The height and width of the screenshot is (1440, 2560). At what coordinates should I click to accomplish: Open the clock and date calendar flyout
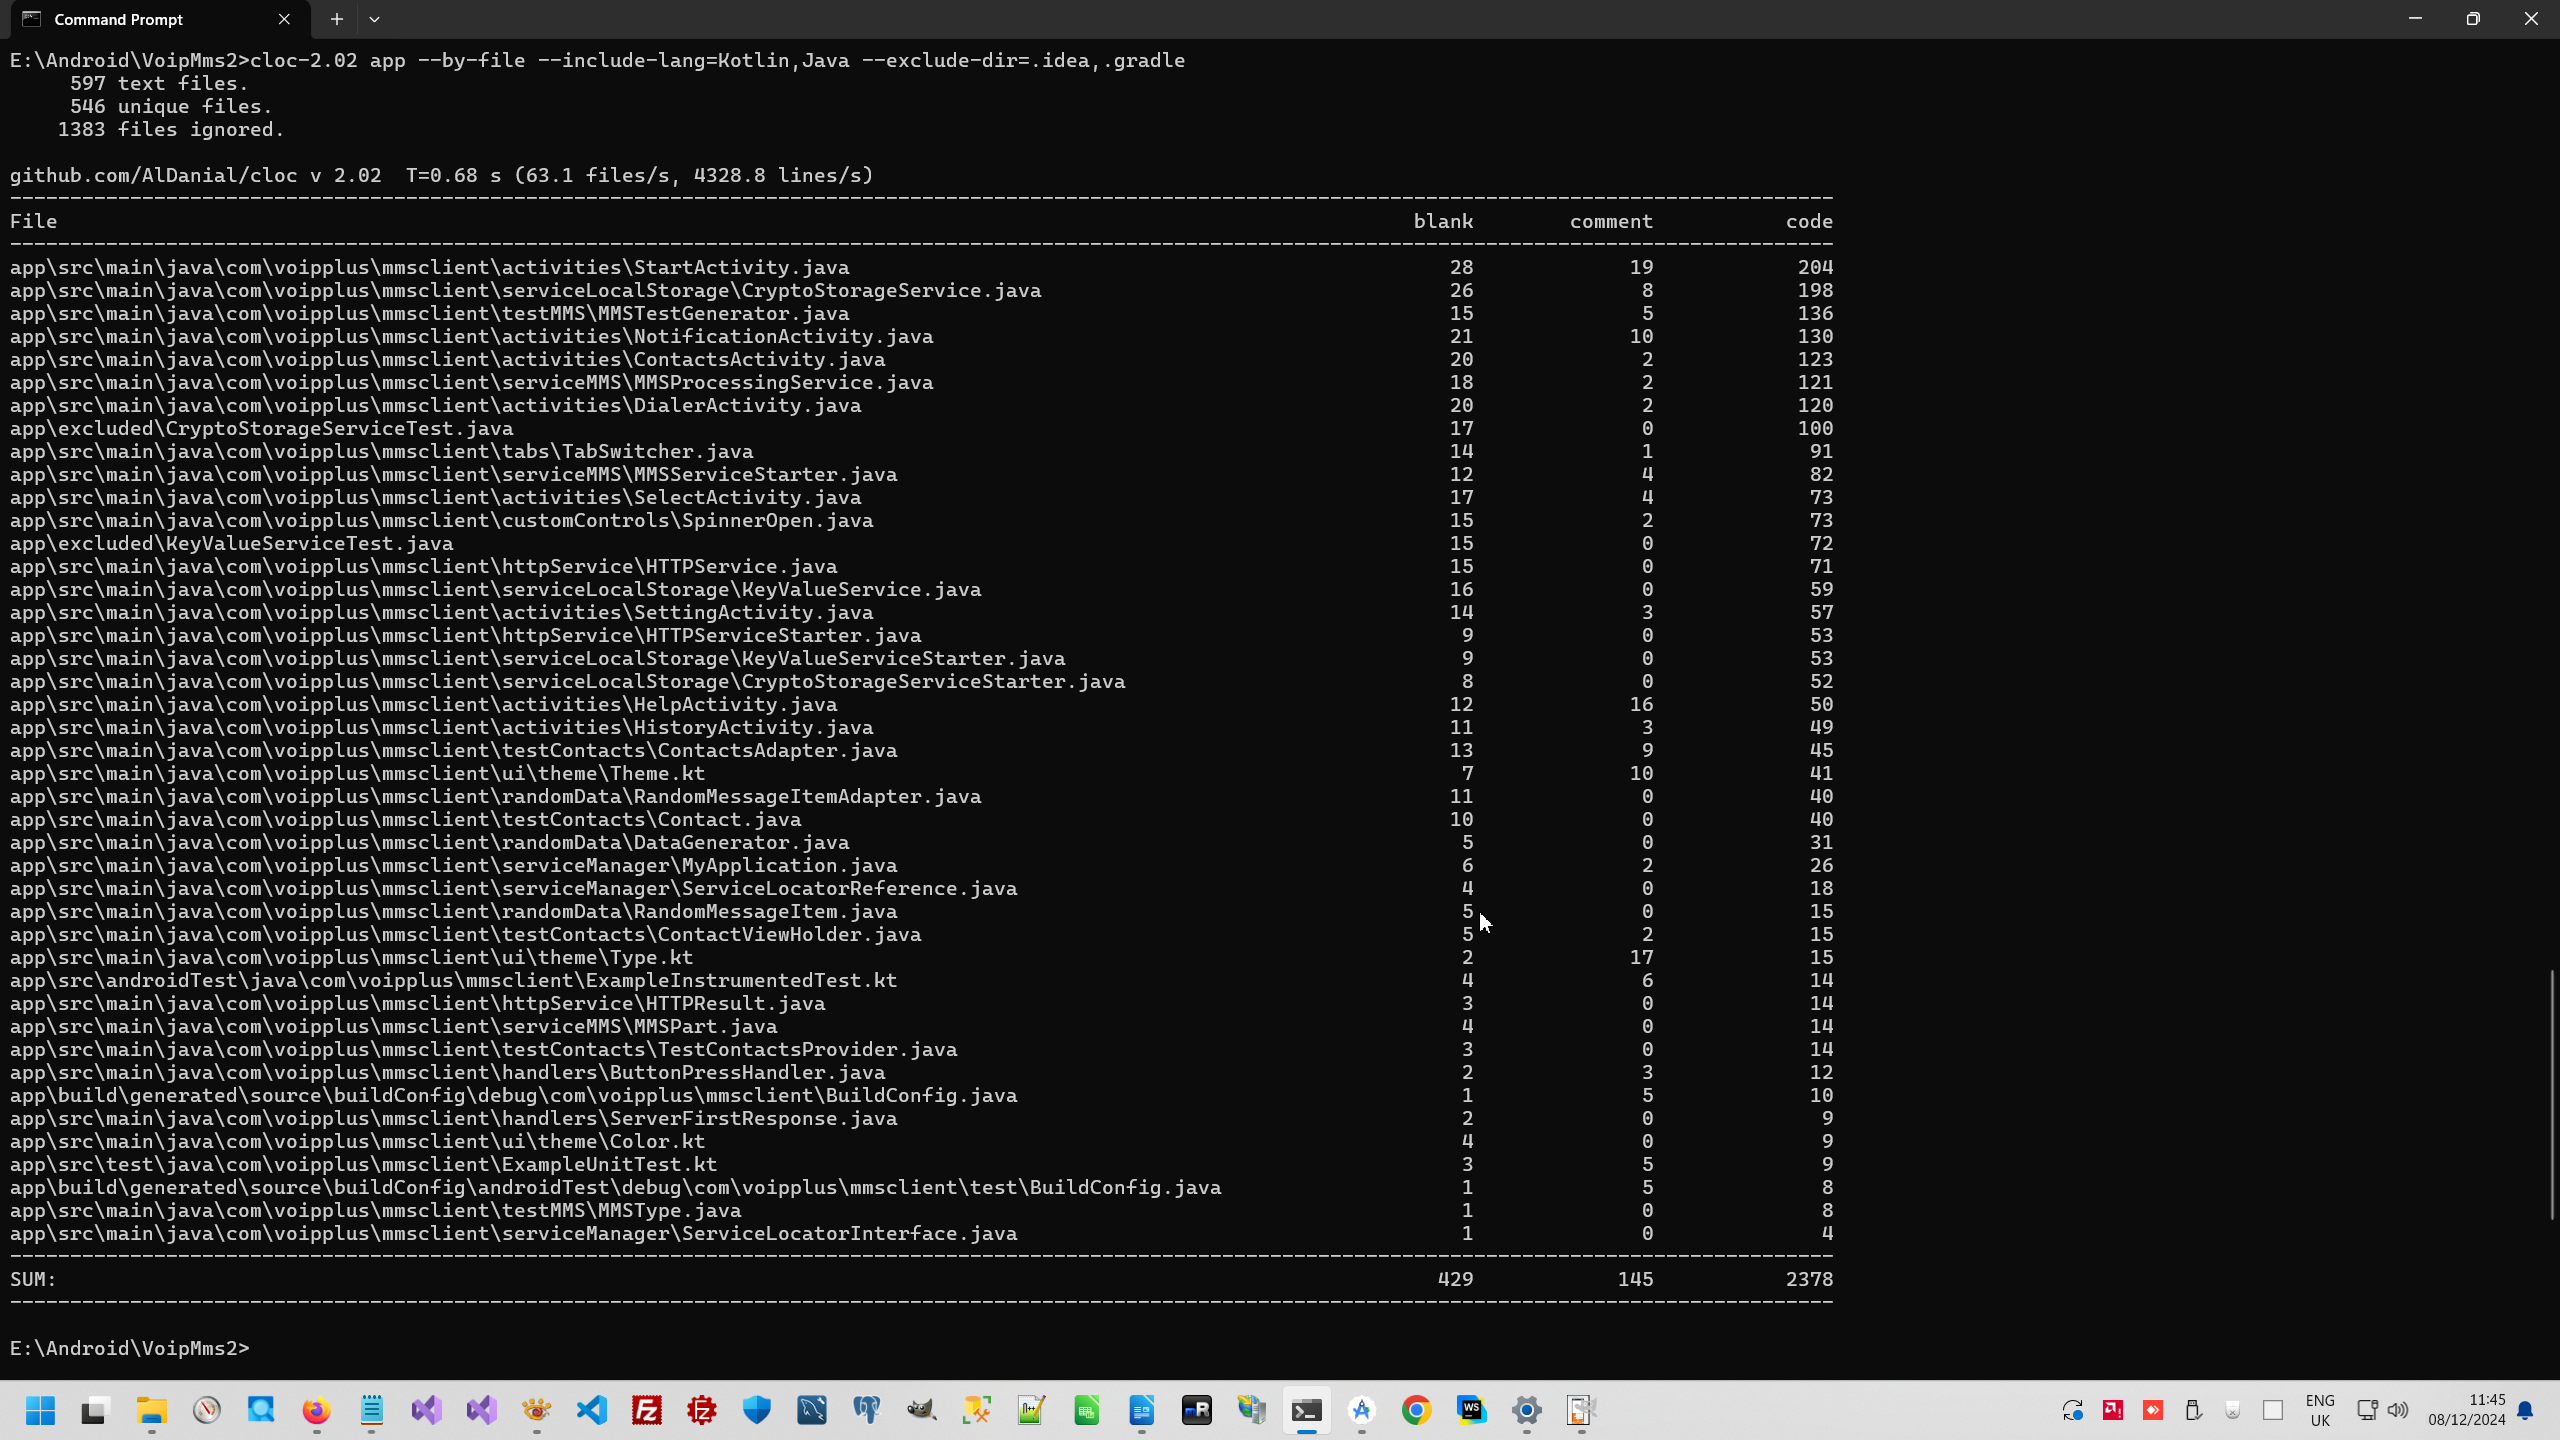(x=2466, y=1410)
